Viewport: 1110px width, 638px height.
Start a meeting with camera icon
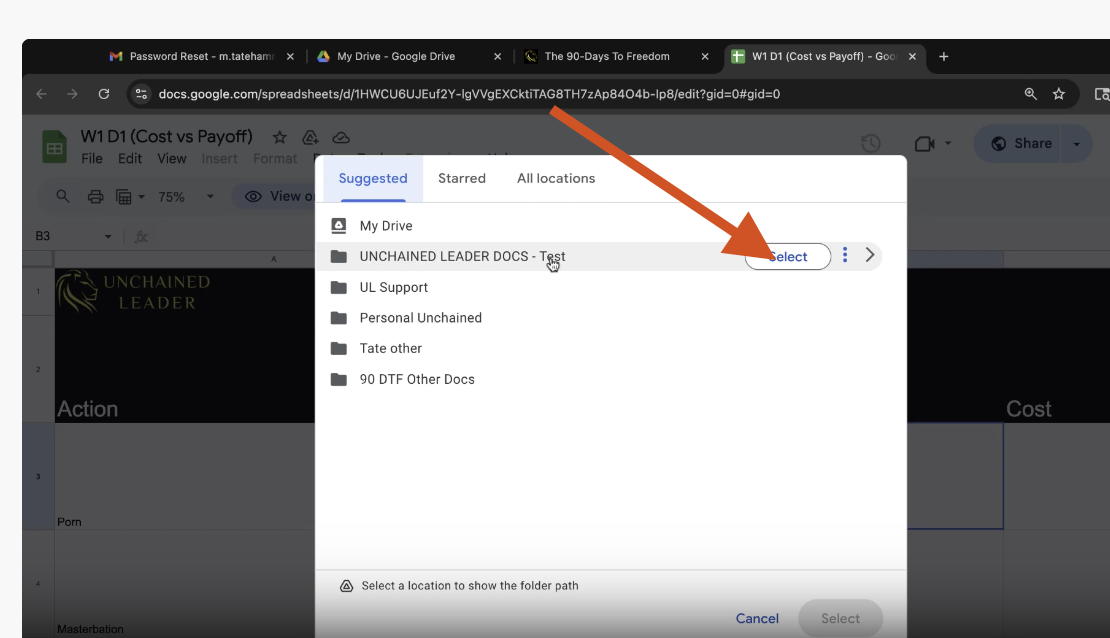coord(925,144)
